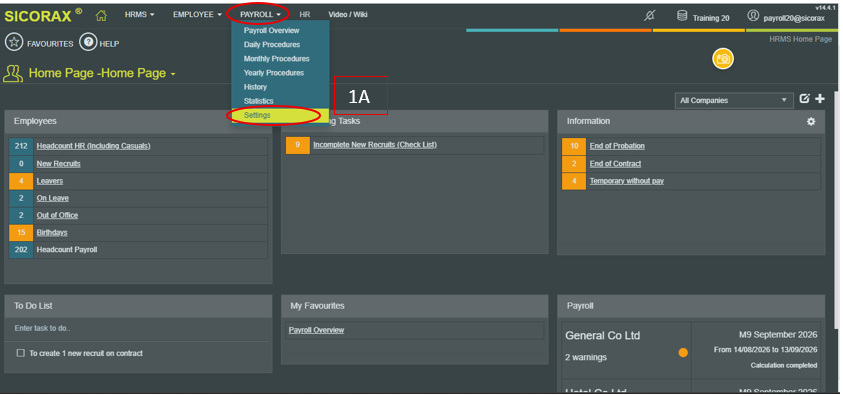Open the Birthdays link
This screenshot has width=843, height=396.
(52, 233)
